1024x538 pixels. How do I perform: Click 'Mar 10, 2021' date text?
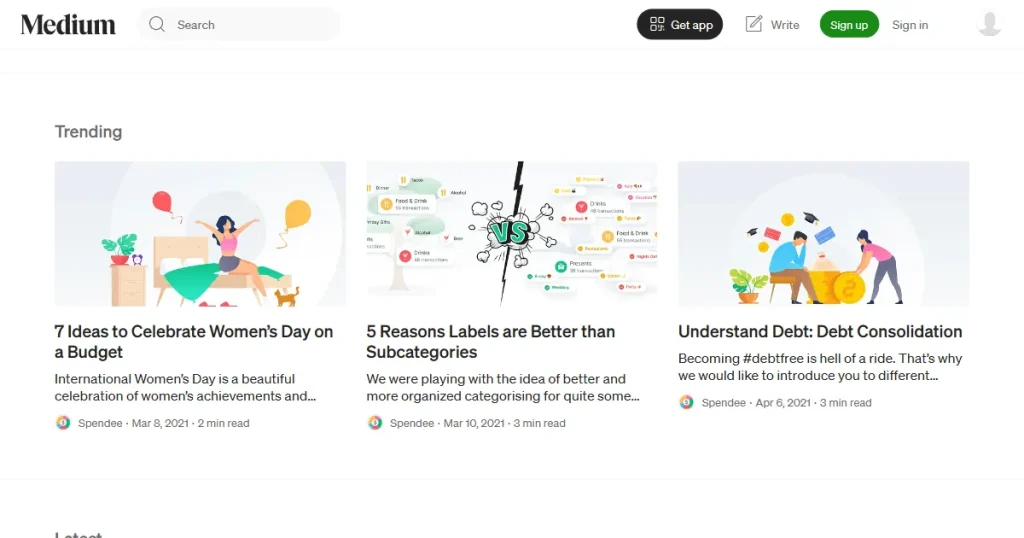pyautogui.click(x=474, y=423)
